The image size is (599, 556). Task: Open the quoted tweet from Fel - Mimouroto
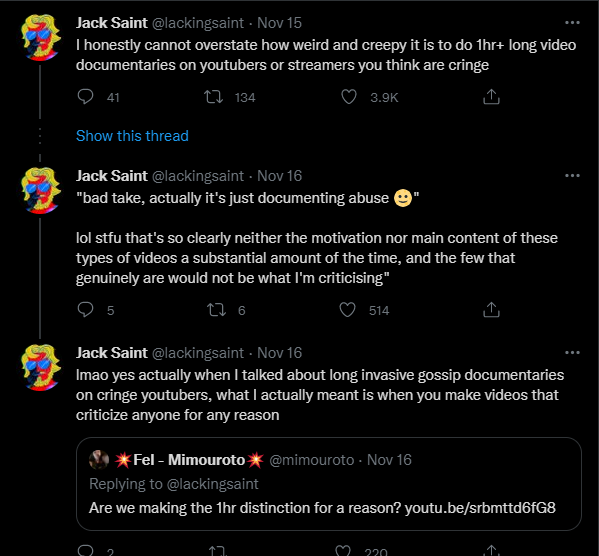click(329, 484)
